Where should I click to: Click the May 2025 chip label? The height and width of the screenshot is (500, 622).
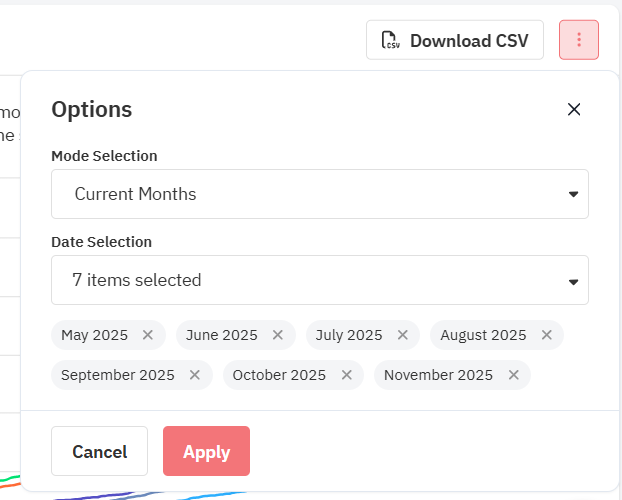point(94,335)
